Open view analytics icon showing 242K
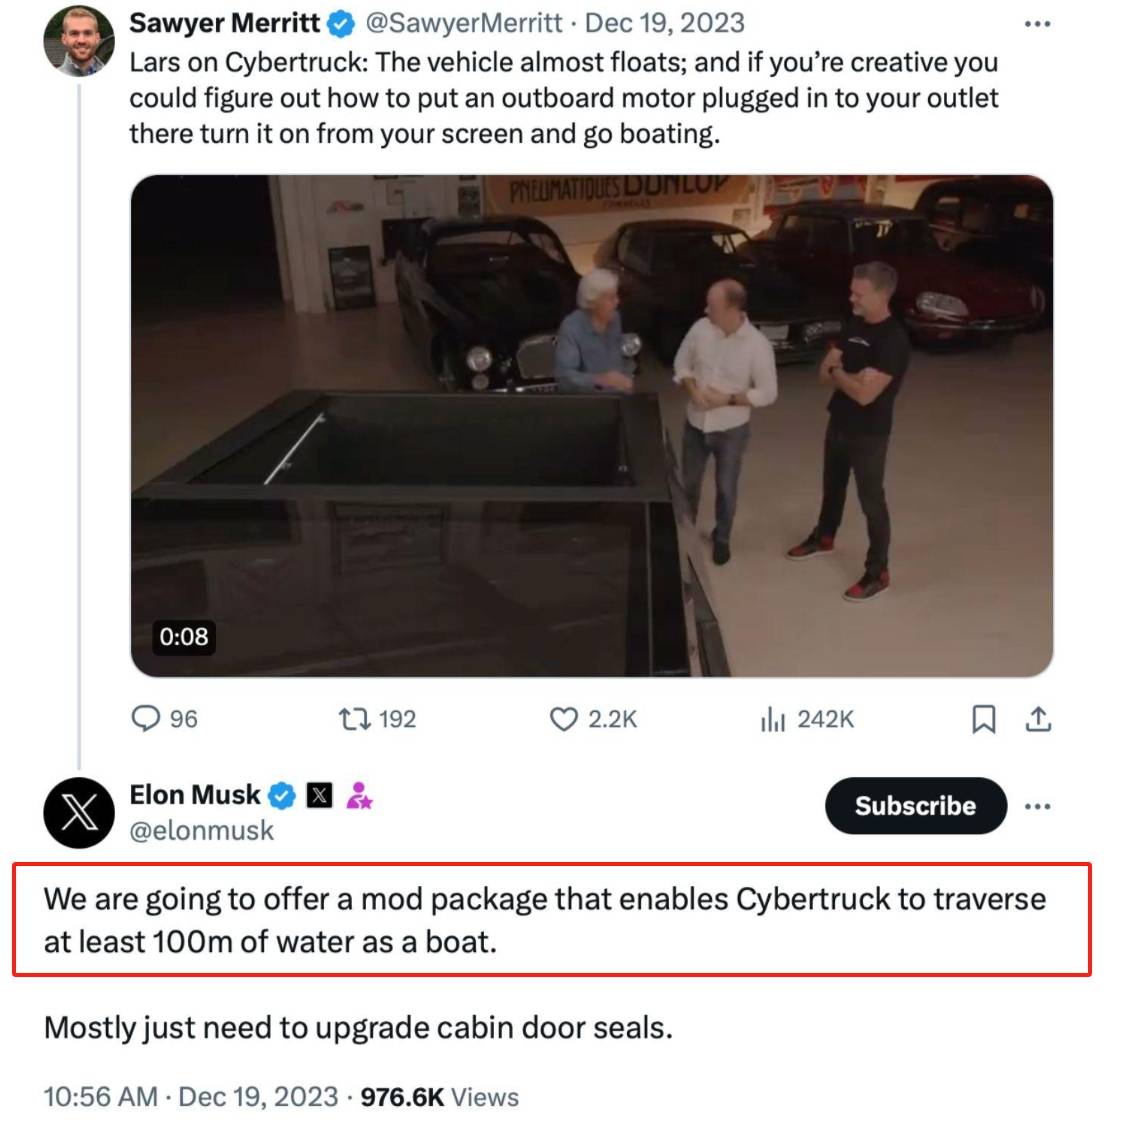This screenshot has height=1131, width=1124. tap(773, 719)
